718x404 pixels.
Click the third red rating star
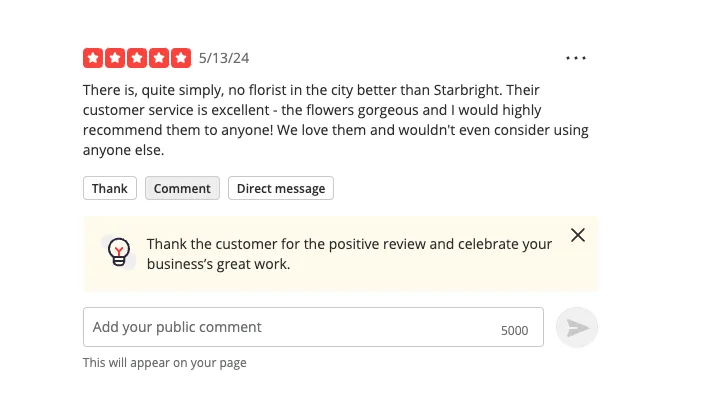[x=137, y=58]
